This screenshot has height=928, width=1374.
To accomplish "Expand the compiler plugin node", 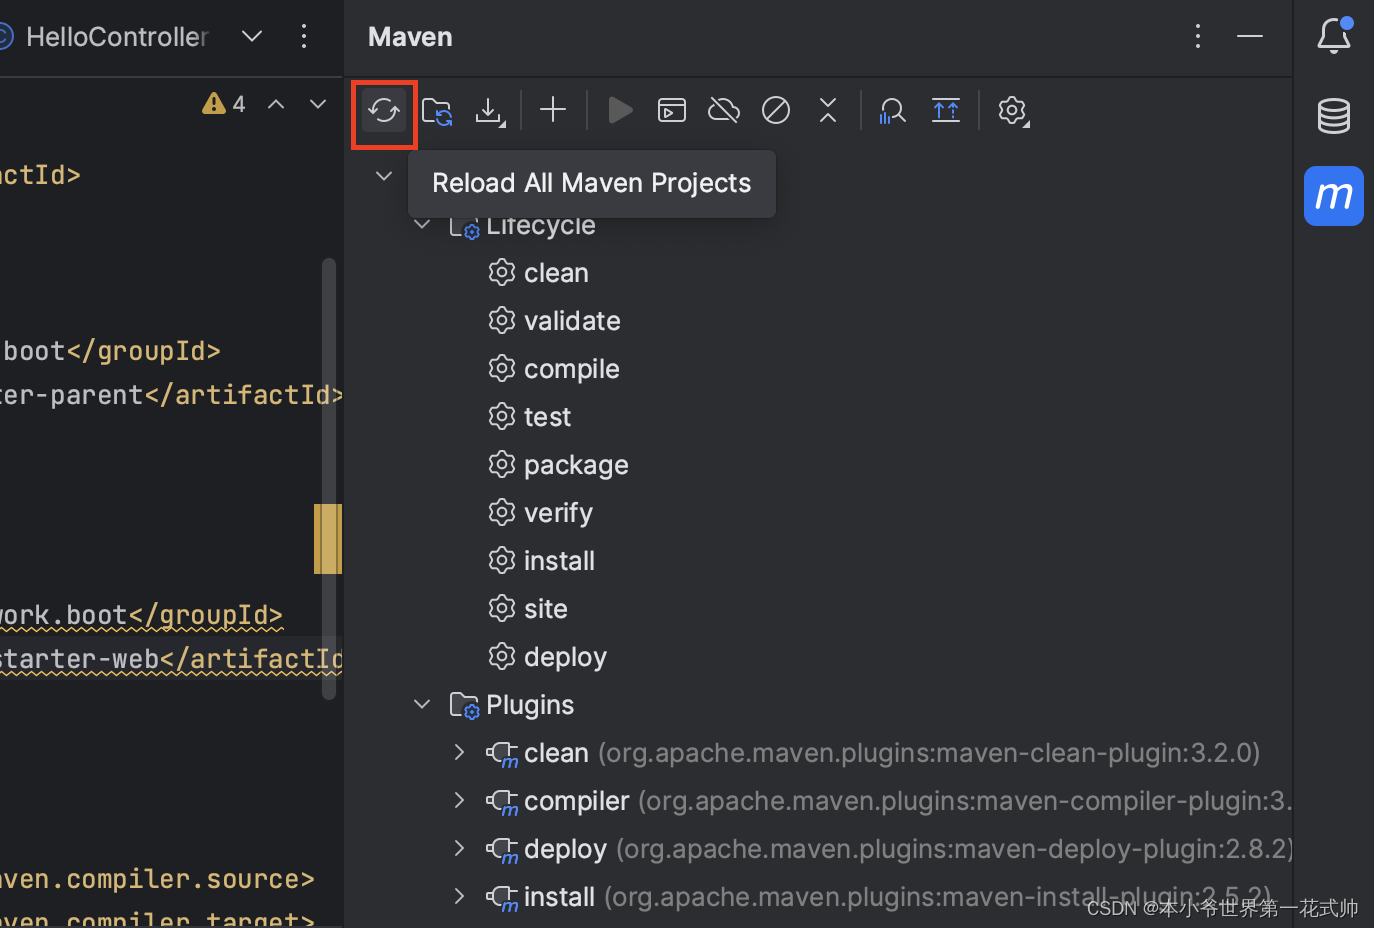I will pyautogui.click(x=459, y=800).
